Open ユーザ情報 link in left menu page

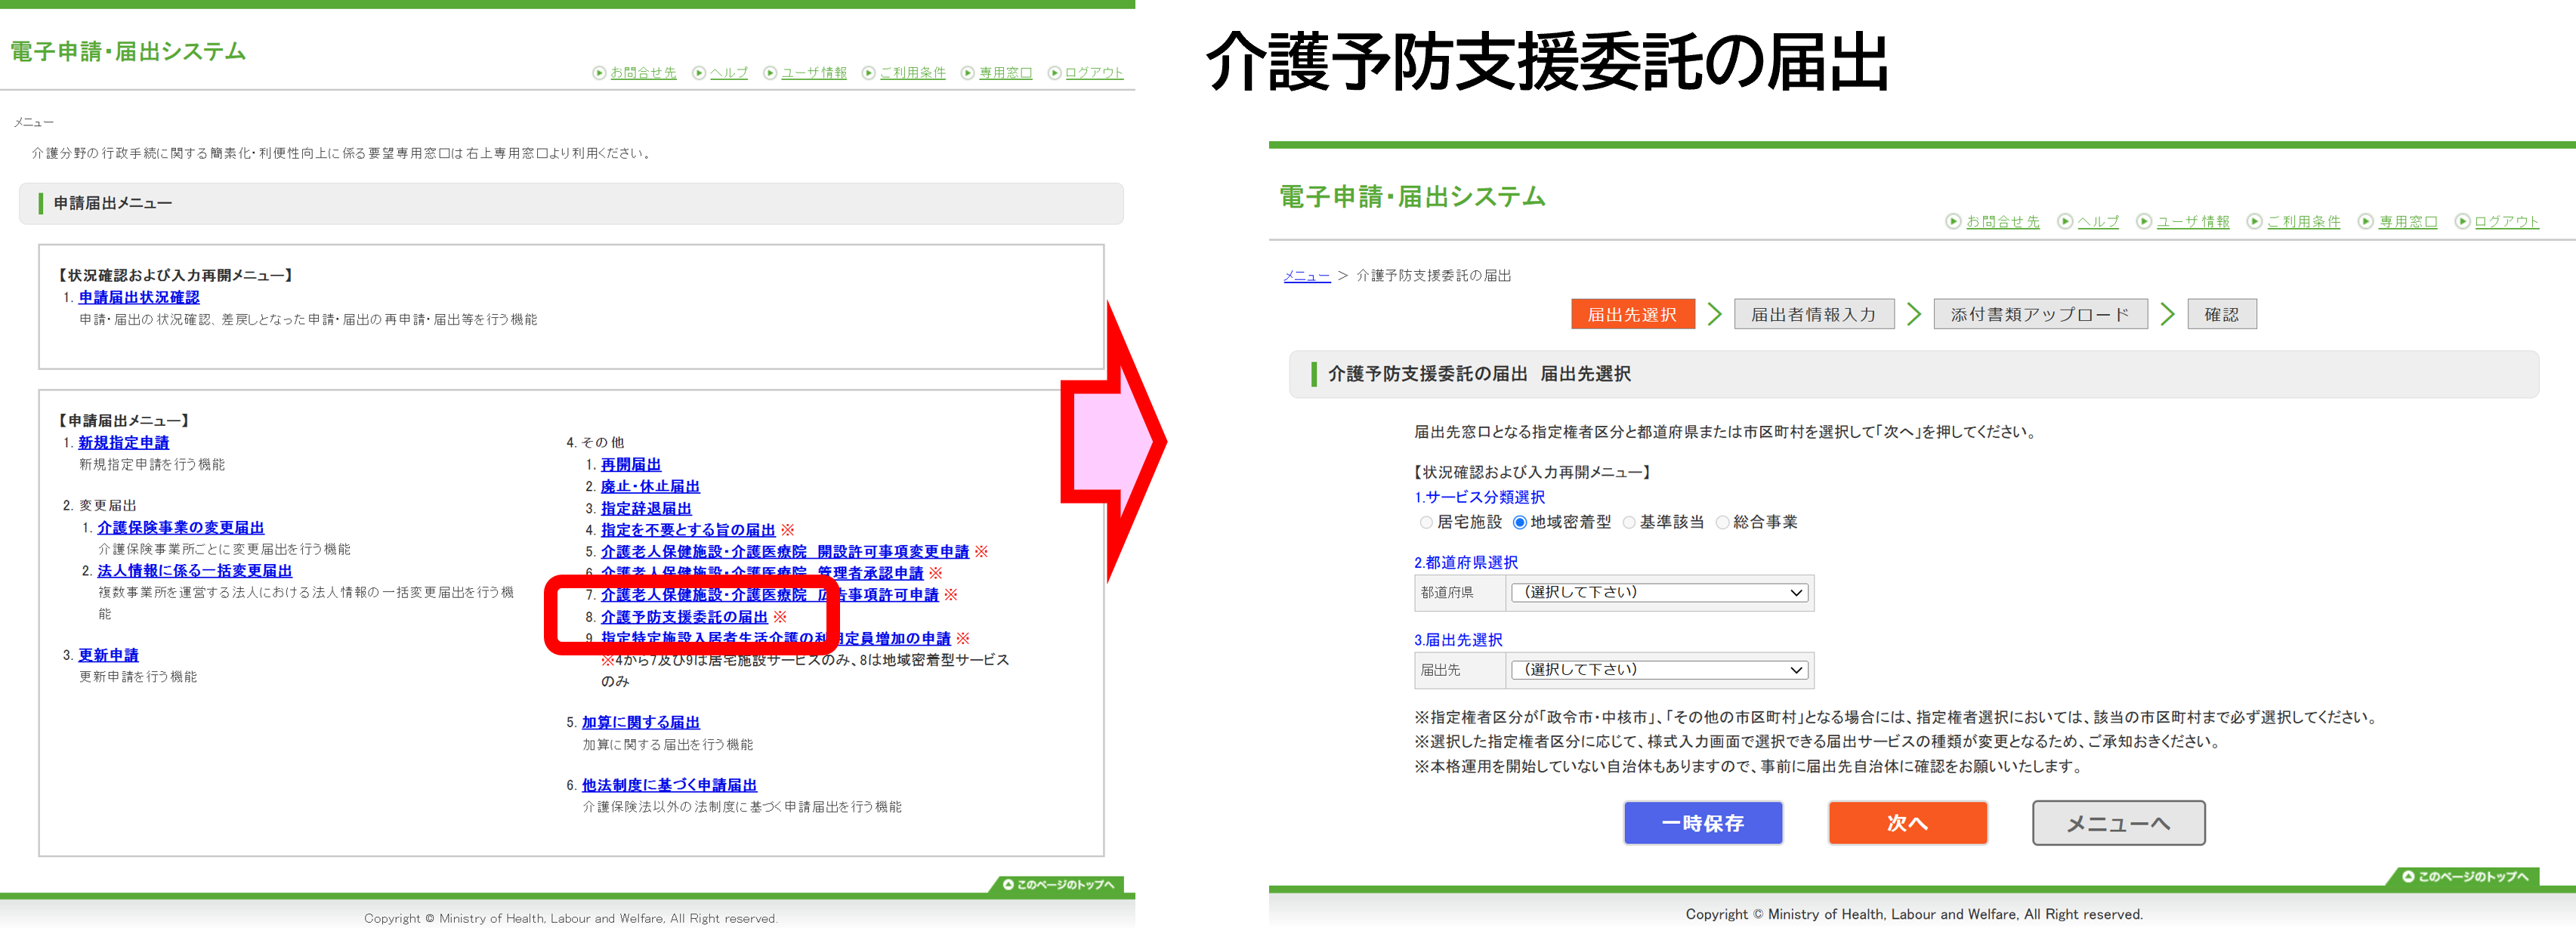(x=813, y=73)
